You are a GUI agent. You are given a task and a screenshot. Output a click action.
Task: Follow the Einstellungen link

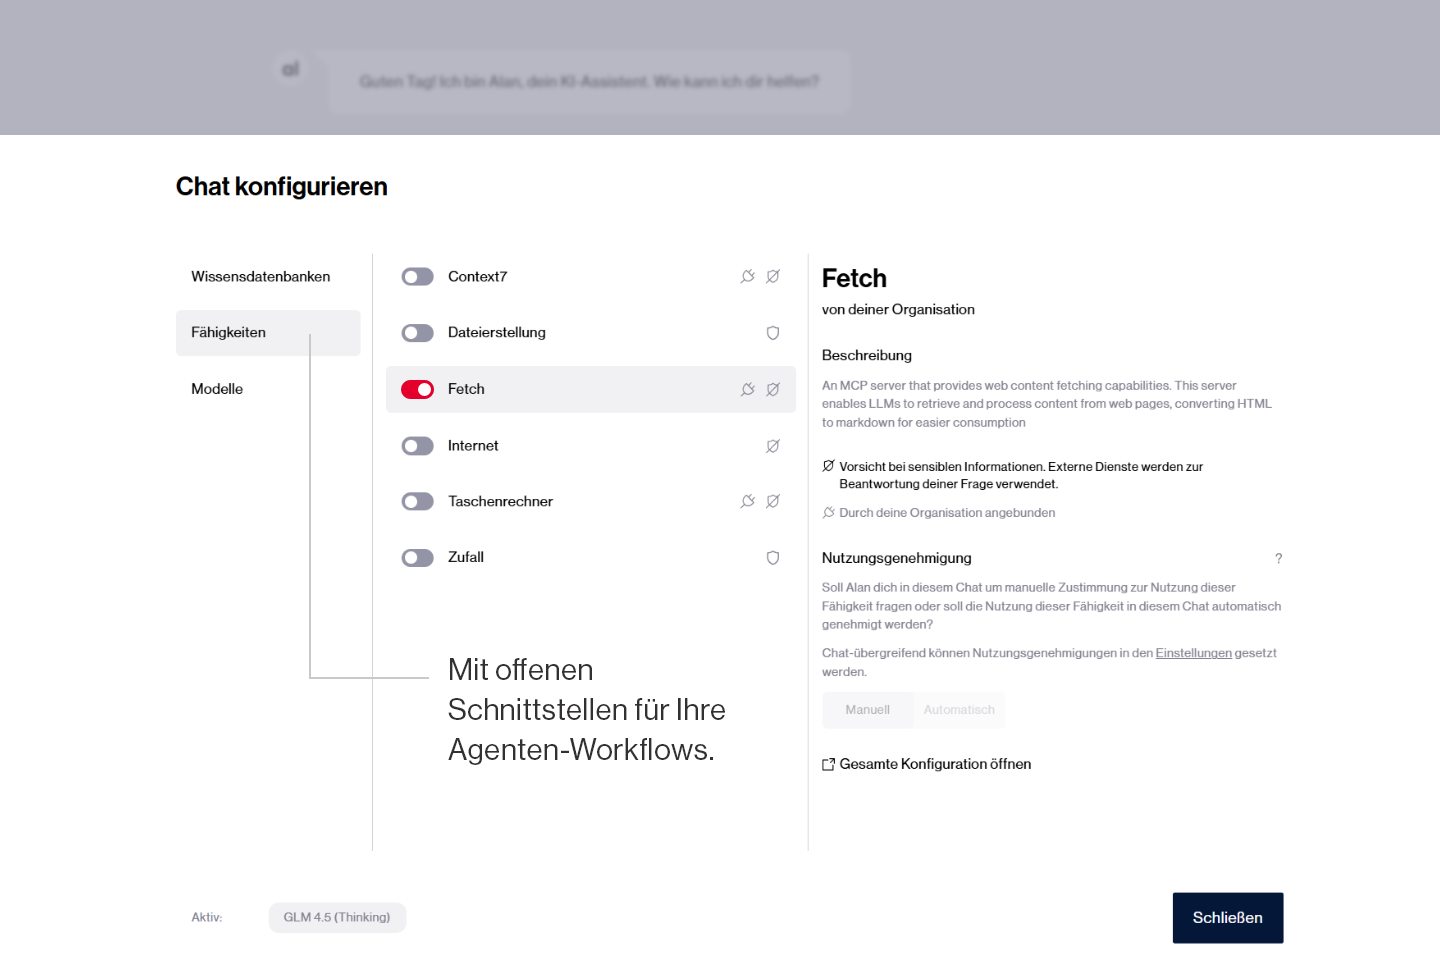(1193, 653)
